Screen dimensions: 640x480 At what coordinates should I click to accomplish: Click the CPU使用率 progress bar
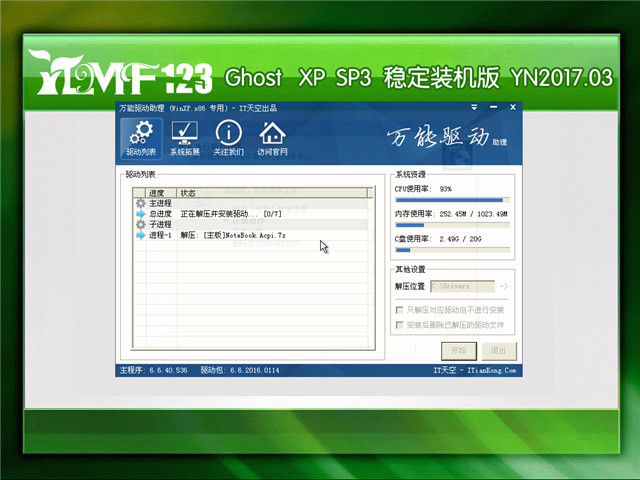pos(453,200)
